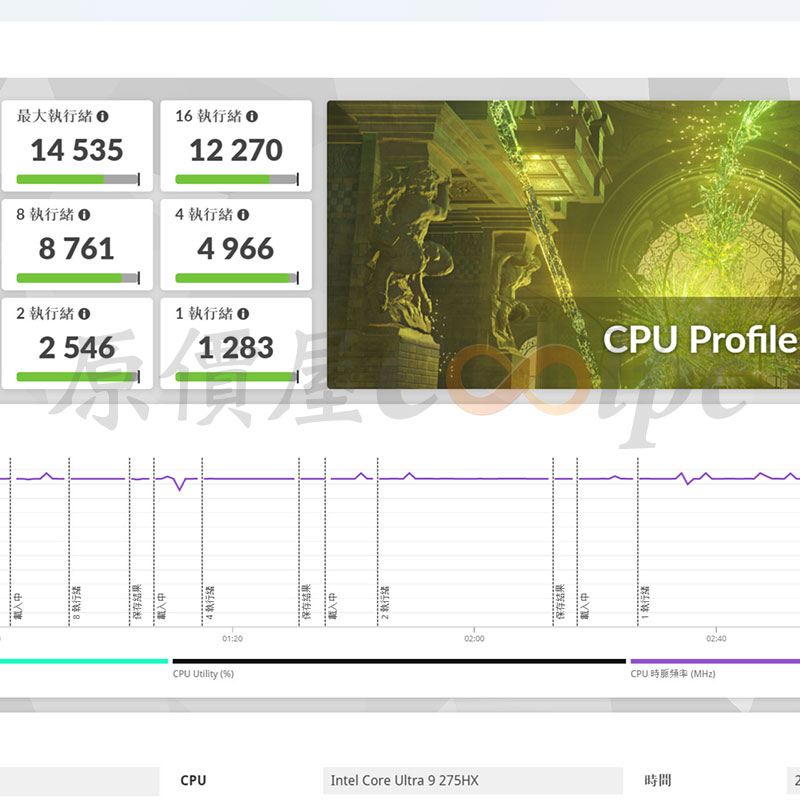The width and height of the screenshot is (800, 800).
Task: Click the 2 執行緒 timeline marker
Action: (x=385, y=602)
